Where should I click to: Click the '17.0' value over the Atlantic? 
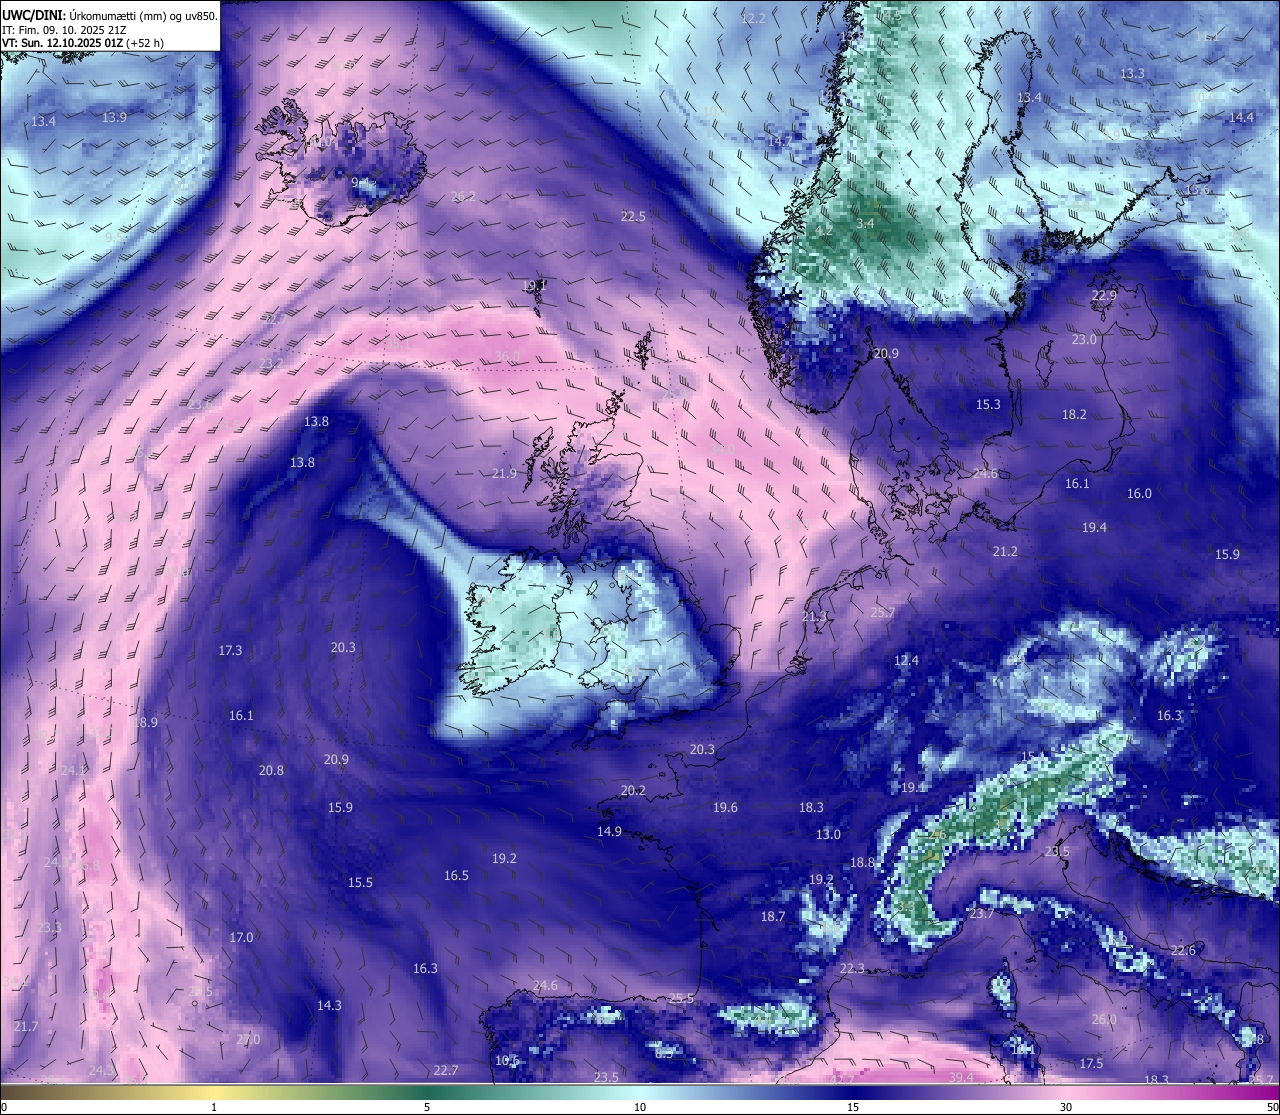point(241,937)
